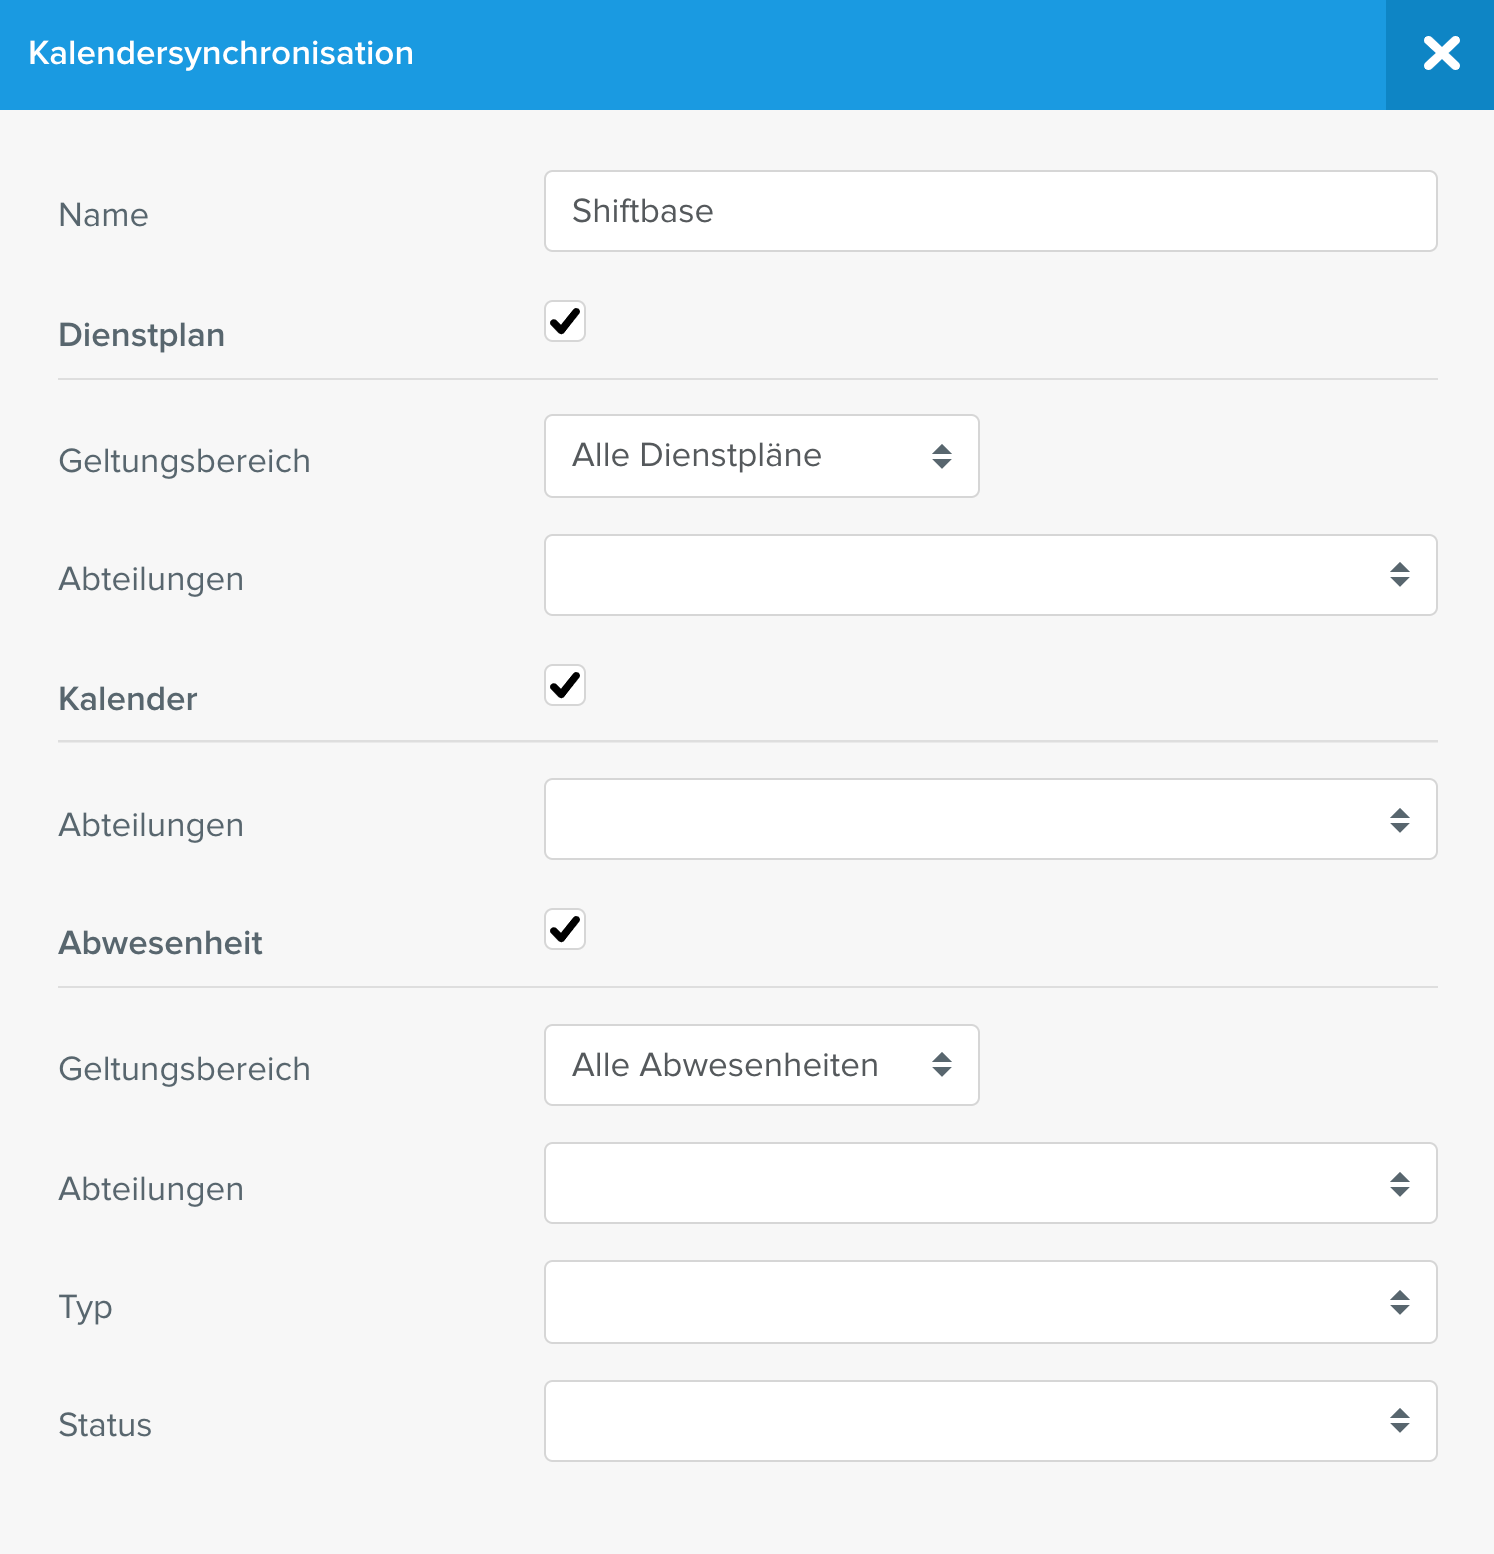Expand Abteilungen dropdown under Abwesenheit section

(x=990, y=1183)
